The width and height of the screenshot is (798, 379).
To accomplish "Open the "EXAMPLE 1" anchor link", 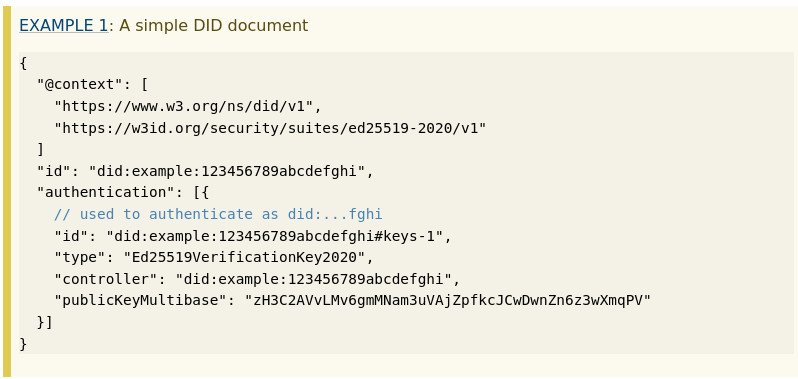I will pyautogui.click(x=63, y=25).
